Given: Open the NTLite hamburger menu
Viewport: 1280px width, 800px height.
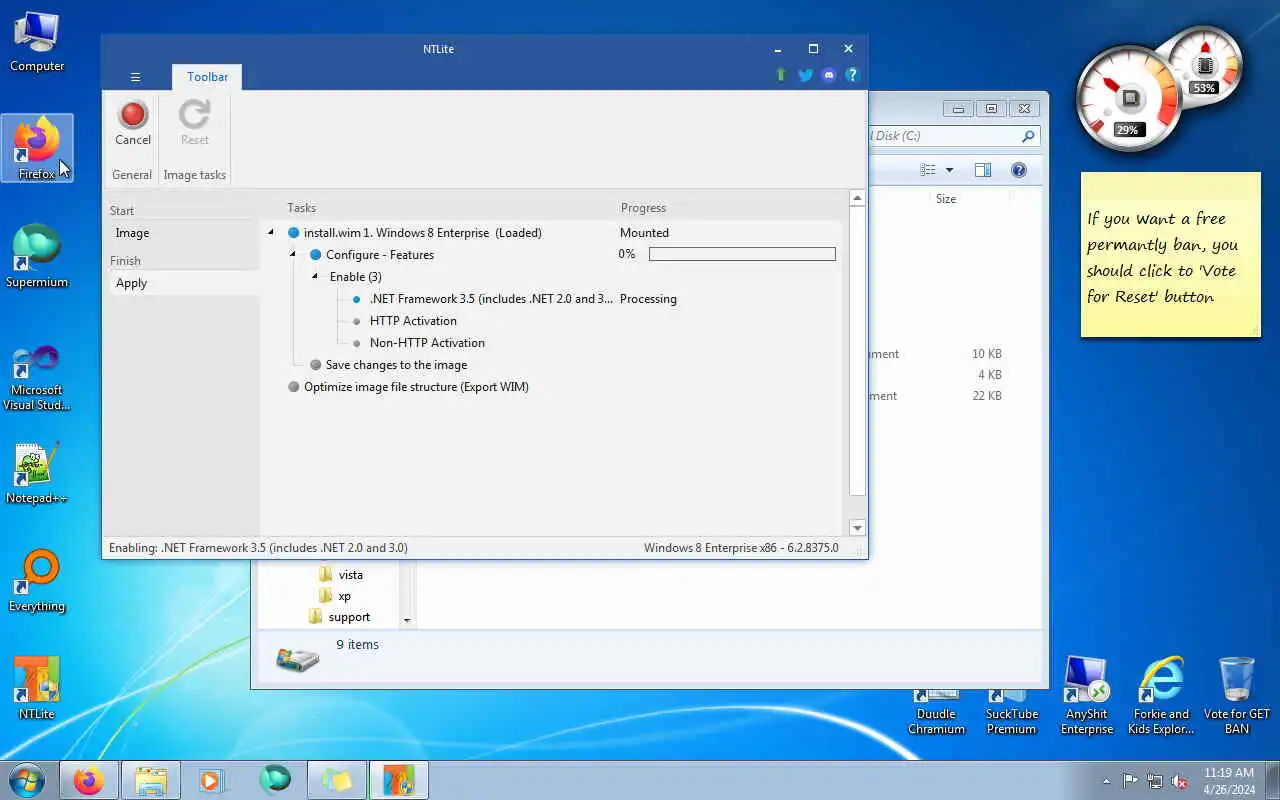Looking at the screenshot, I should pyautogui.click(x=135, y=77).
